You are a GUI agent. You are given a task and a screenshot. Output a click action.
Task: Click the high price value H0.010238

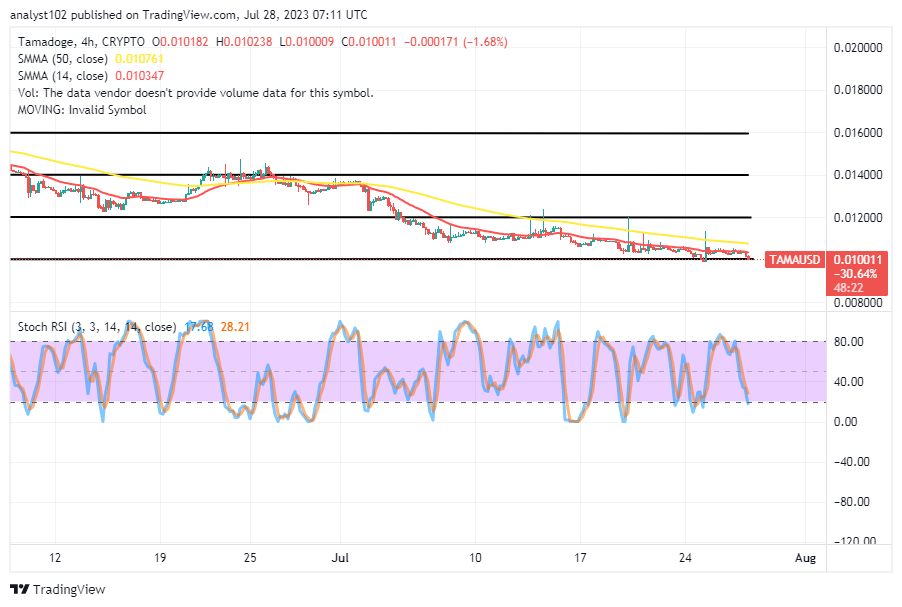244,41
